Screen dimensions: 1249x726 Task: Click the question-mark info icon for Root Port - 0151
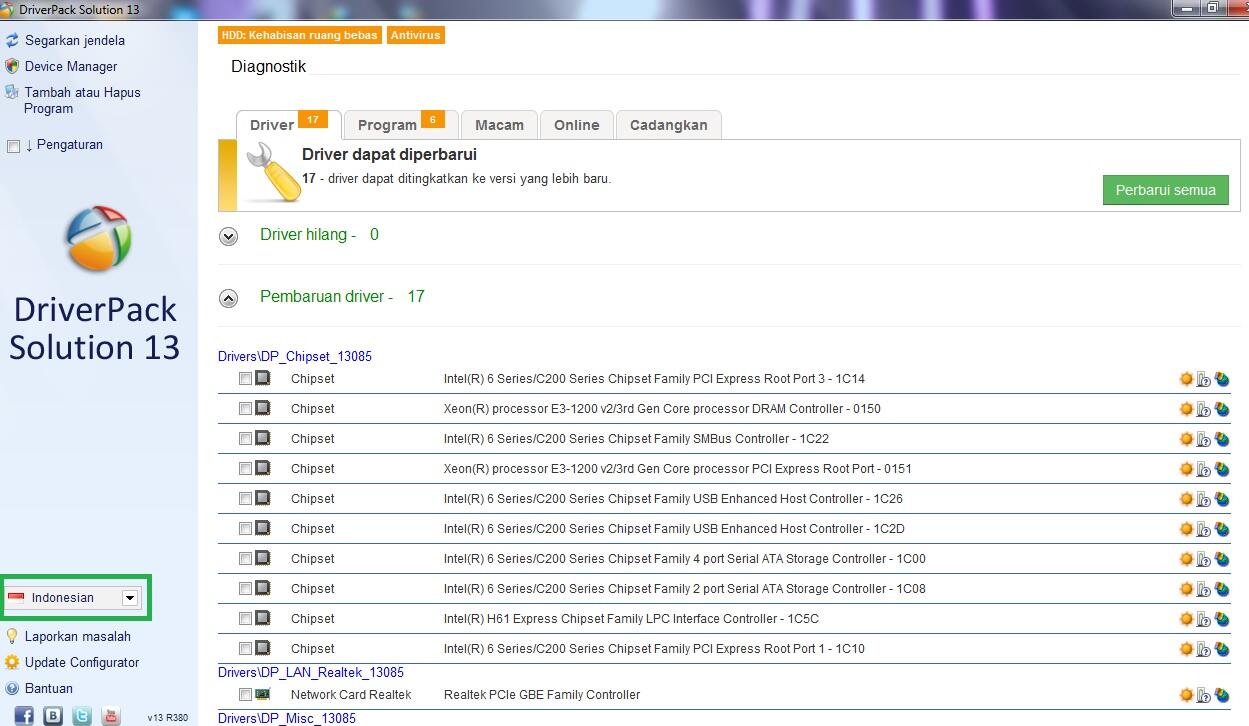(x=1204, y=470)
